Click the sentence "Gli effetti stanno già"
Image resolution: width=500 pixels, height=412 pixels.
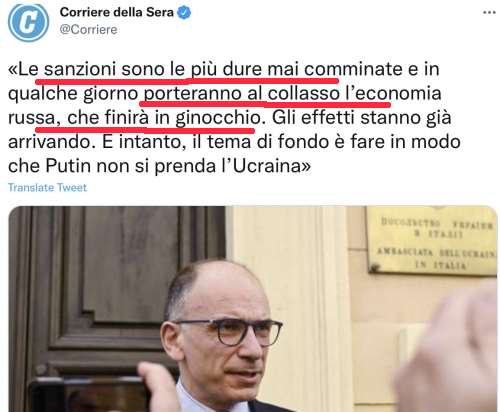coord(362,118)
